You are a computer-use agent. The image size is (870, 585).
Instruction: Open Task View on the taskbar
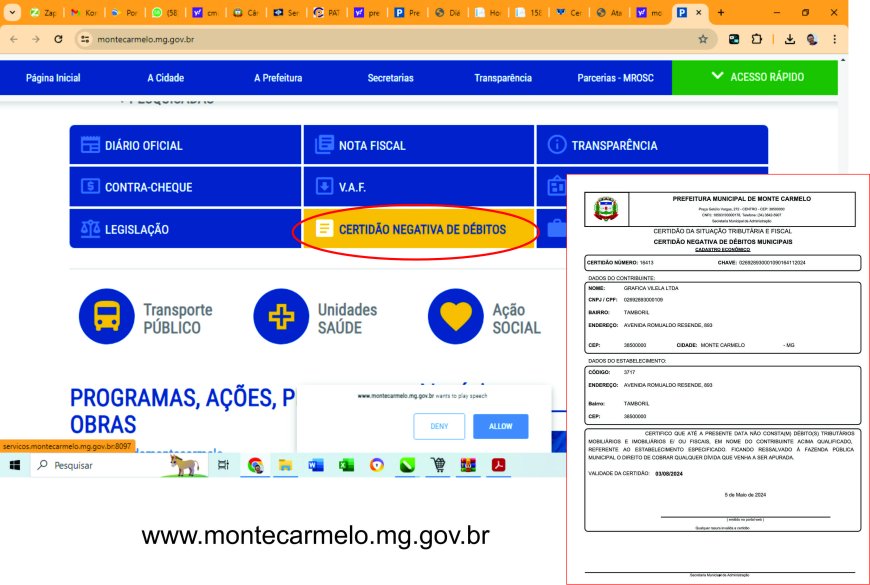coord(224,465)
